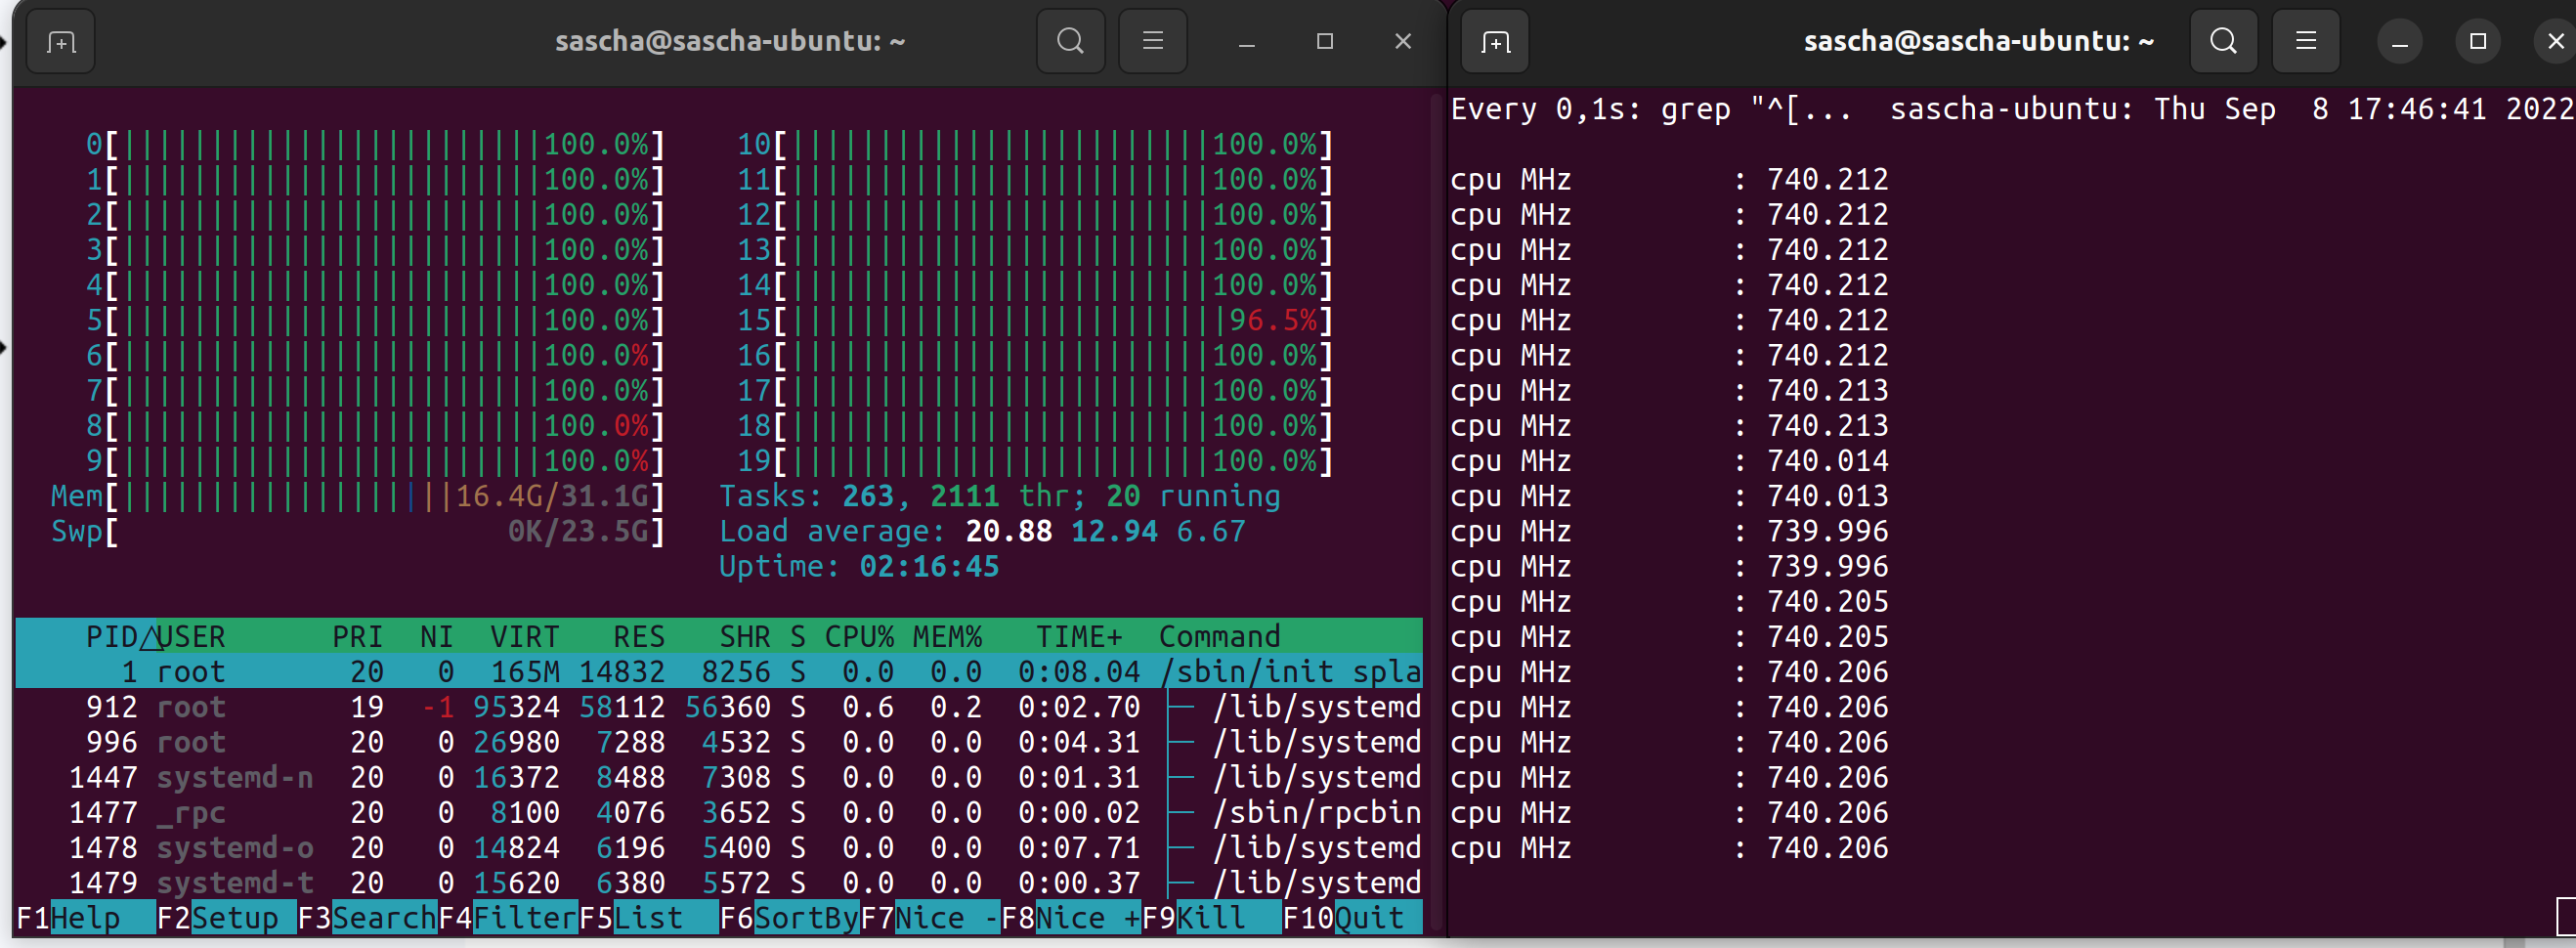Image resolution: width=2576 pixels, height=948 pixels.
Task: Click F9 Kill in htop footer
Action: click(1212, 917)
